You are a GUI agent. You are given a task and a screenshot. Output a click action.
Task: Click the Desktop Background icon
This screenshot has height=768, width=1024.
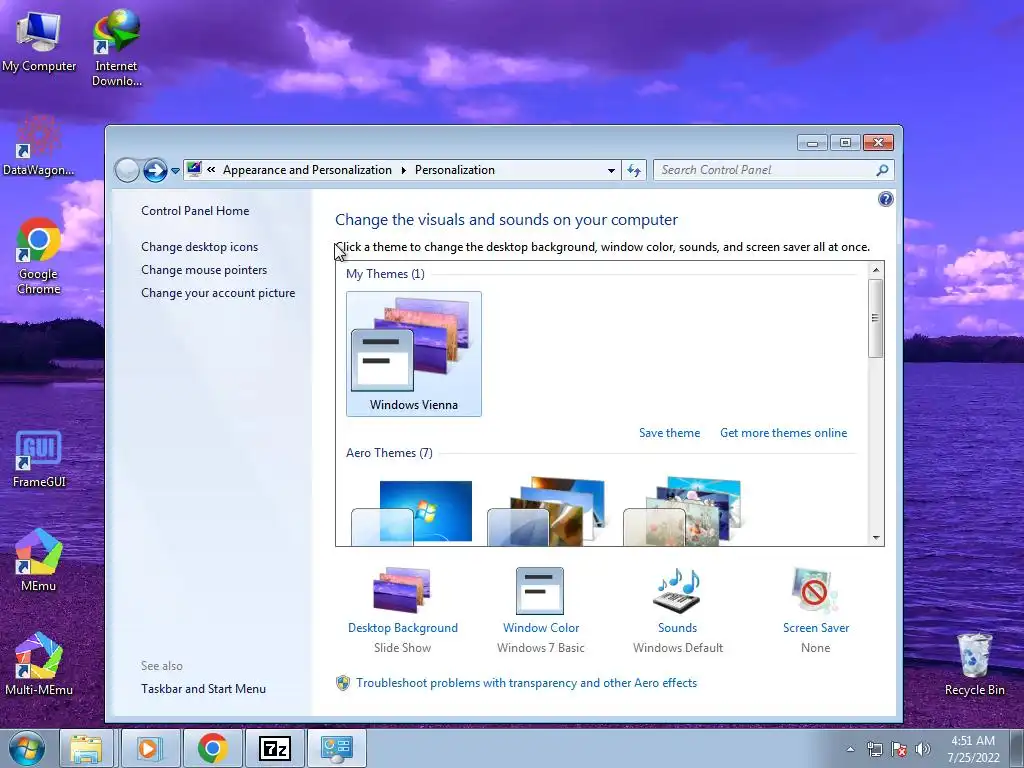tap(402, 590)
